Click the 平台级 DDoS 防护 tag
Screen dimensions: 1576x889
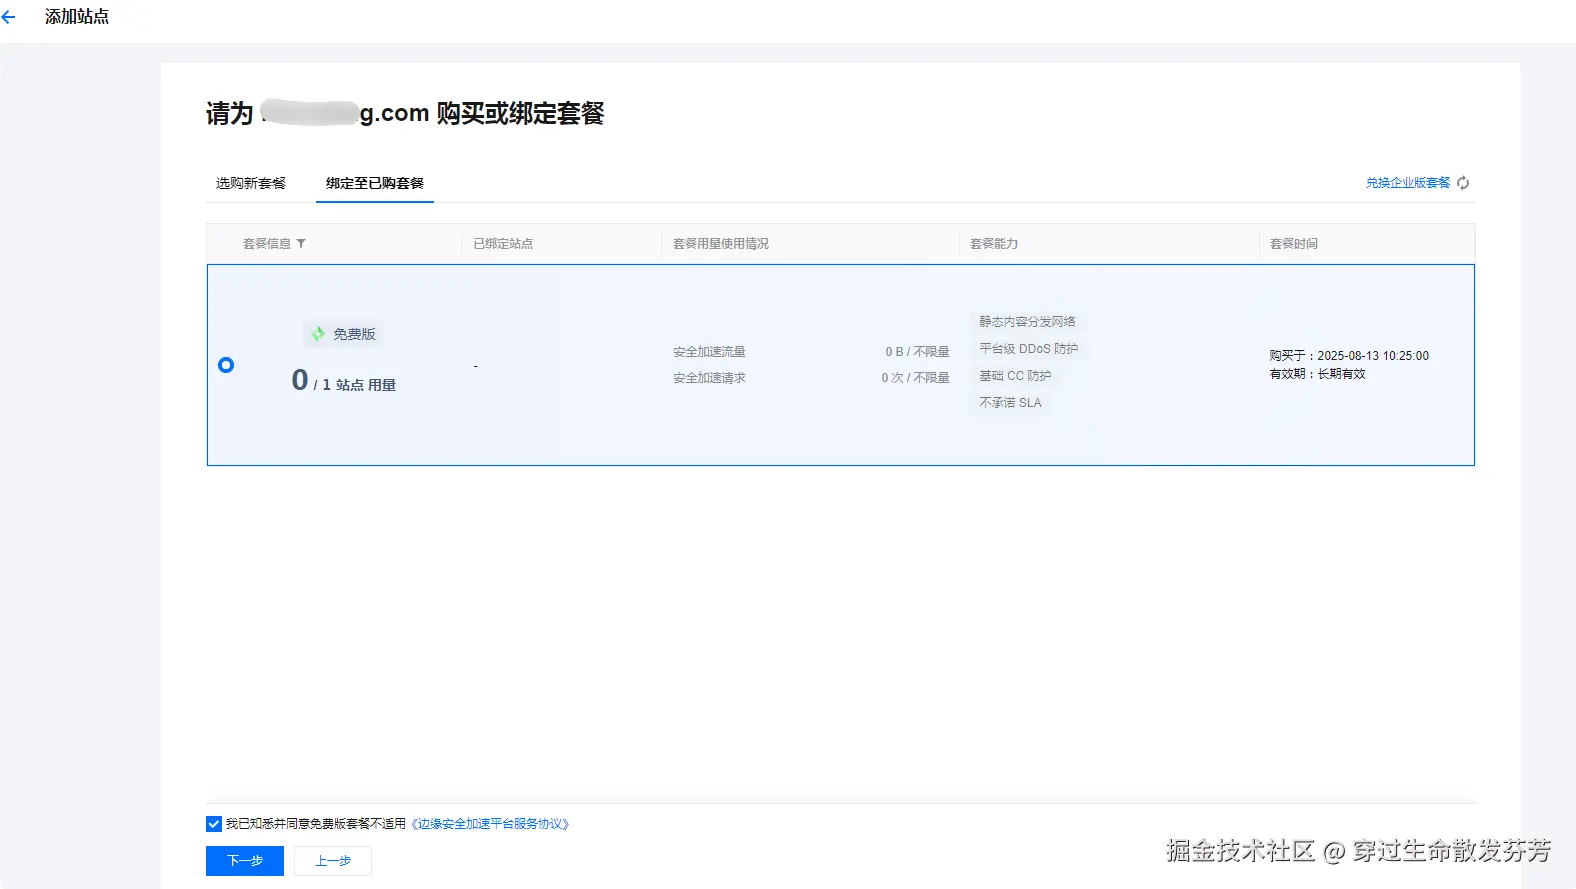coord(1028,349)
